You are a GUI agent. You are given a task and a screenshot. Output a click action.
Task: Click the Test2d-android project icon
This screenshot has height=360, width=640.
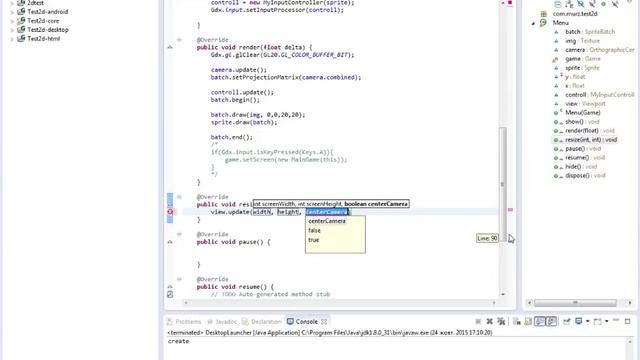(21, 11)
